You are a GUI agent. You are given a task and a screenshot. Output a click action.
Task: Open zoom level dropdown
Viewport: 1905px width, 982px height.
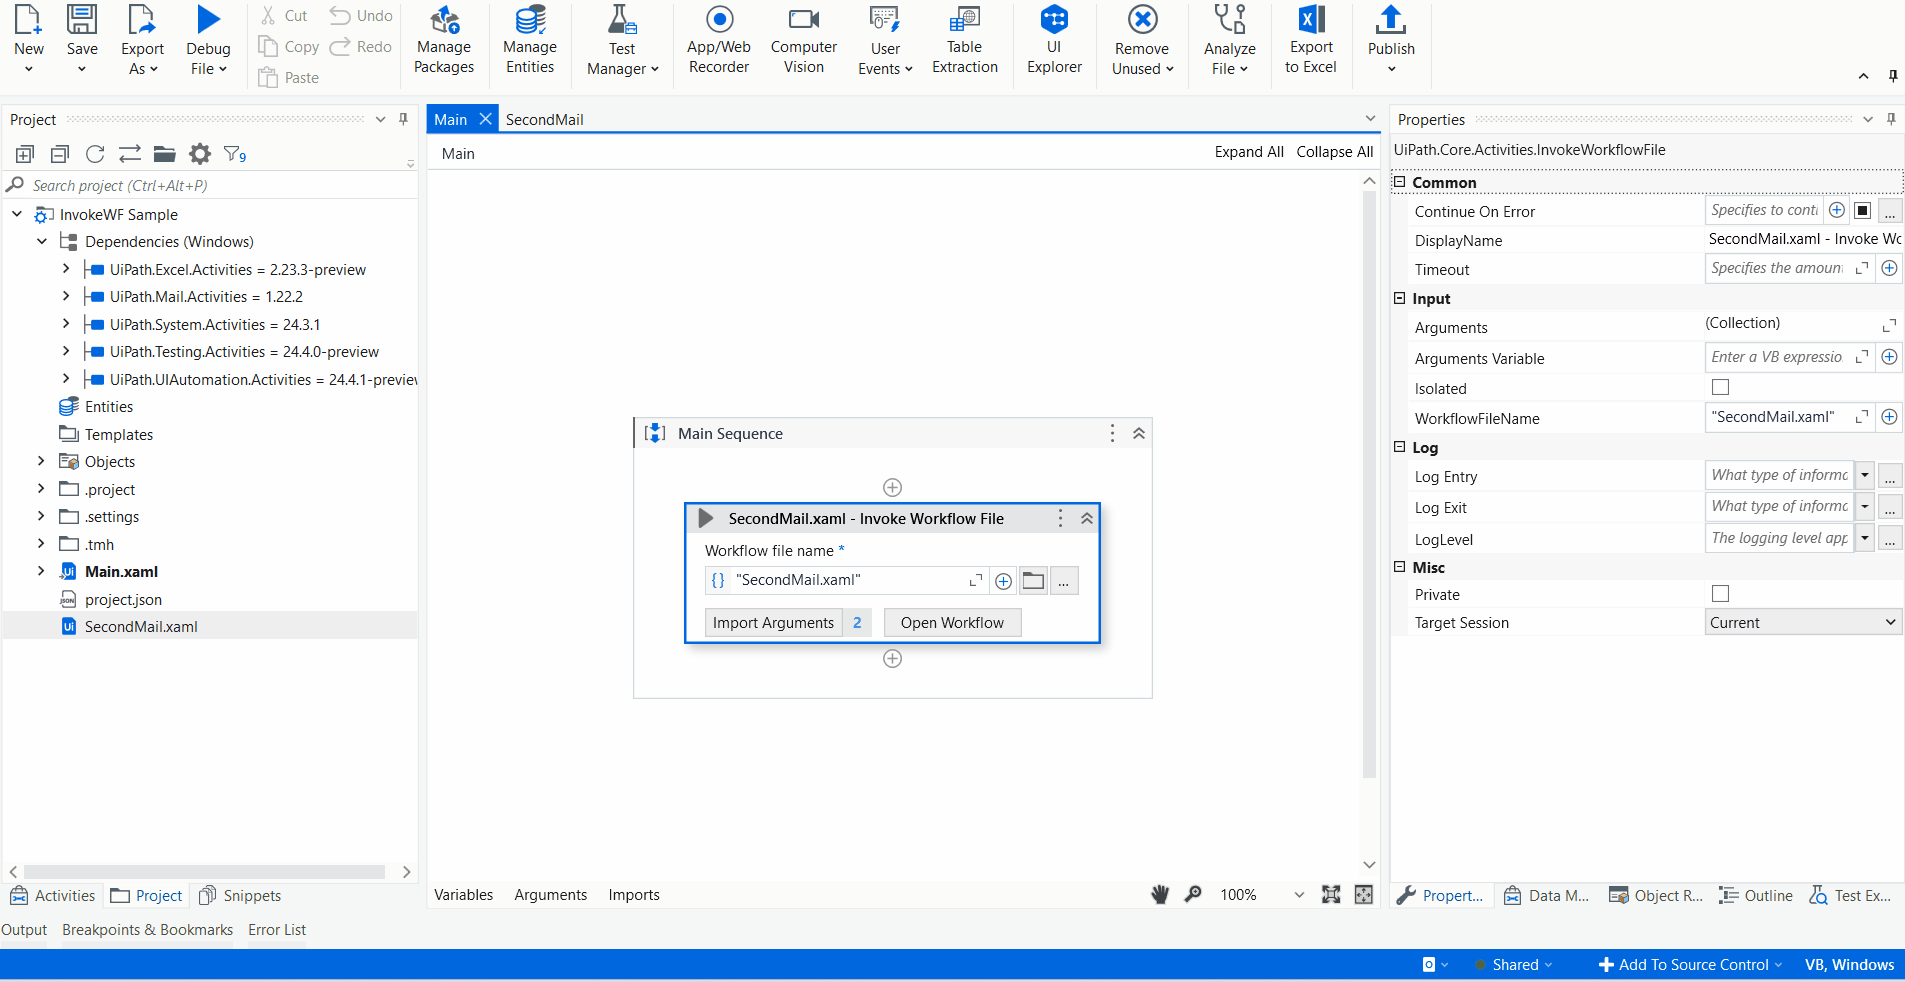click(x=1299, y=895)
